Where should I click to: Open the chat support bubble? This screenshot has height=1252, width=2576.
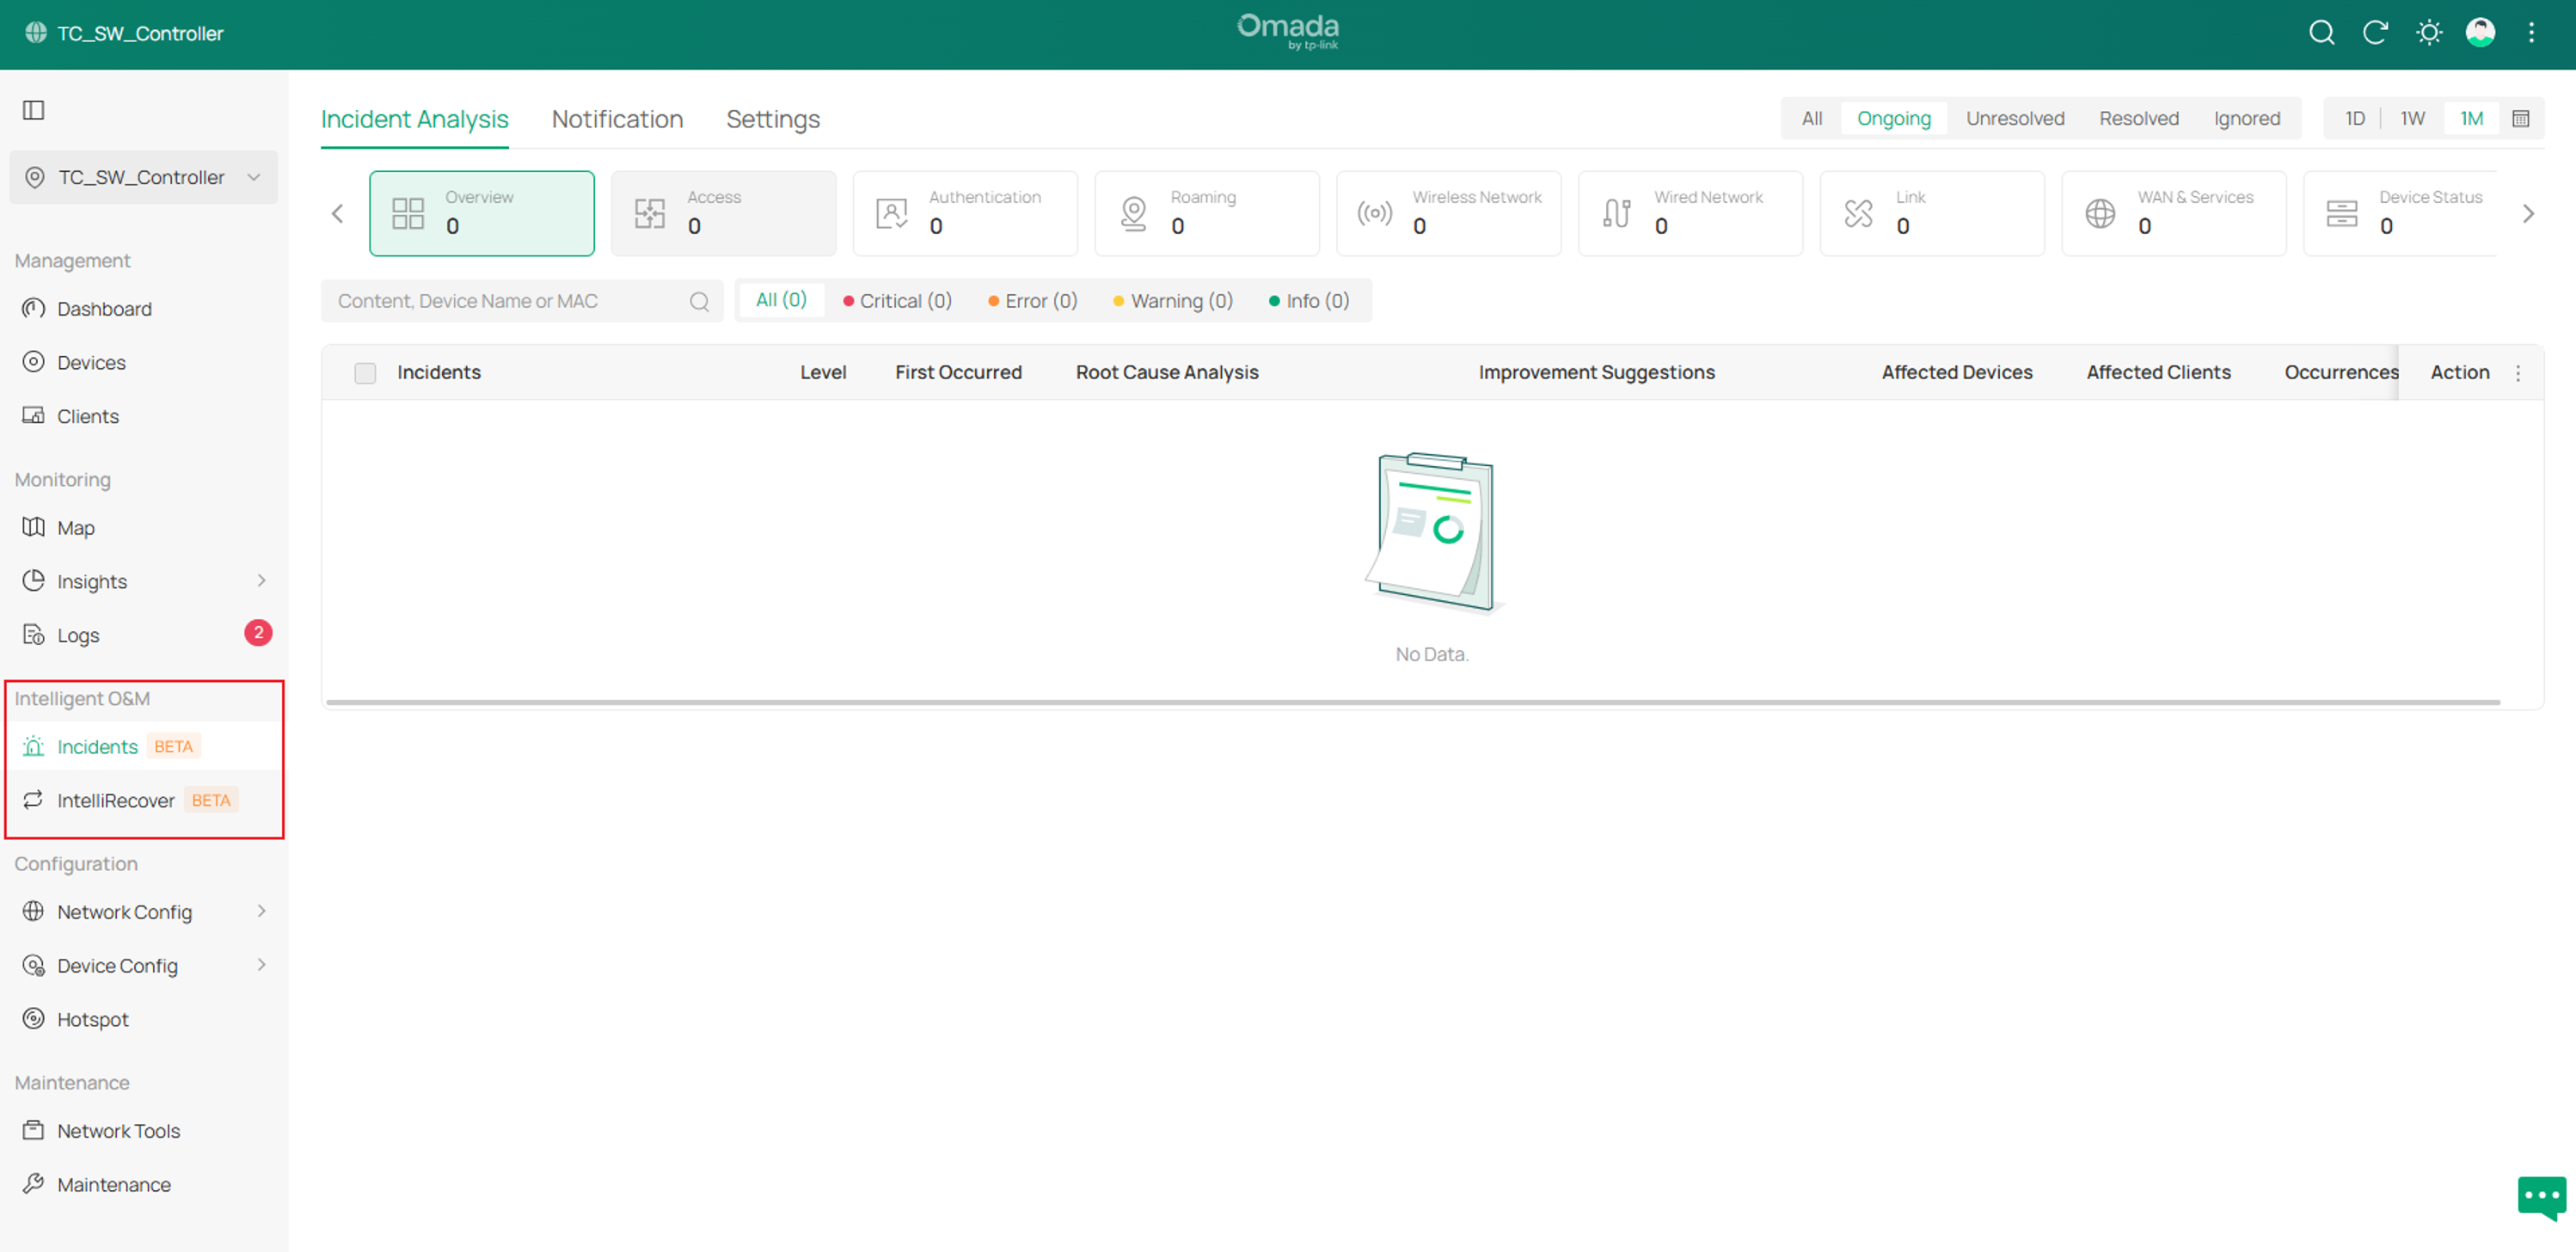[x=2541, y=1196]
